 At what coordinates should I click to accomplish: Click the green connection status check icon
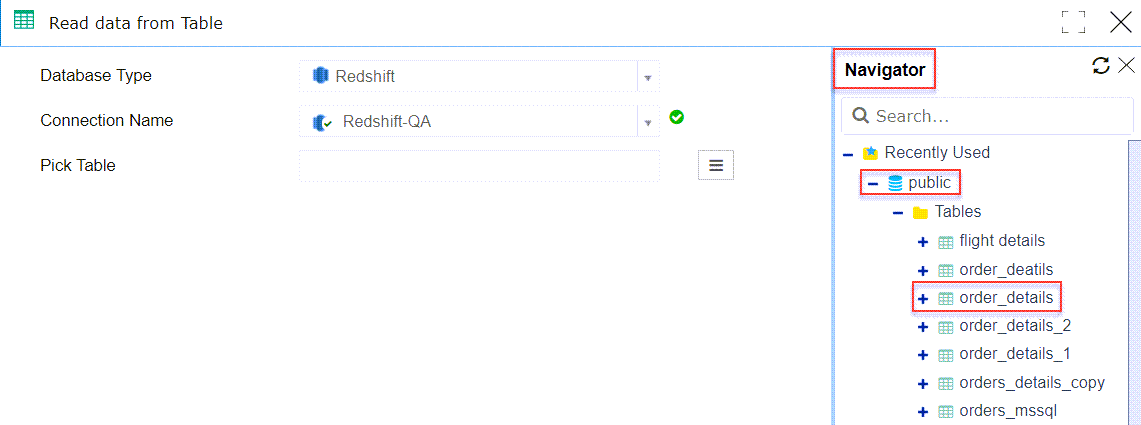[x=677, y=116]
